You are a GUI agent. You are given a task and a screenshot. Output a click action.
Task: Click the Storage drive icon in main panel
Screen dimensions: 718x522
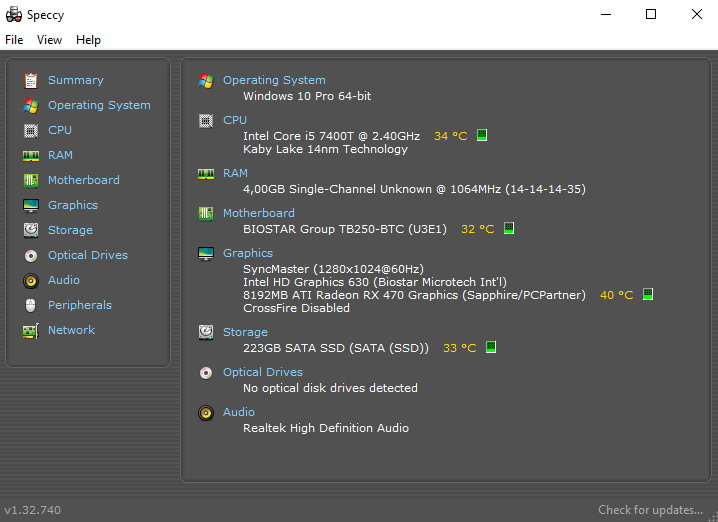pyautogui.click(x=206, y=332)
